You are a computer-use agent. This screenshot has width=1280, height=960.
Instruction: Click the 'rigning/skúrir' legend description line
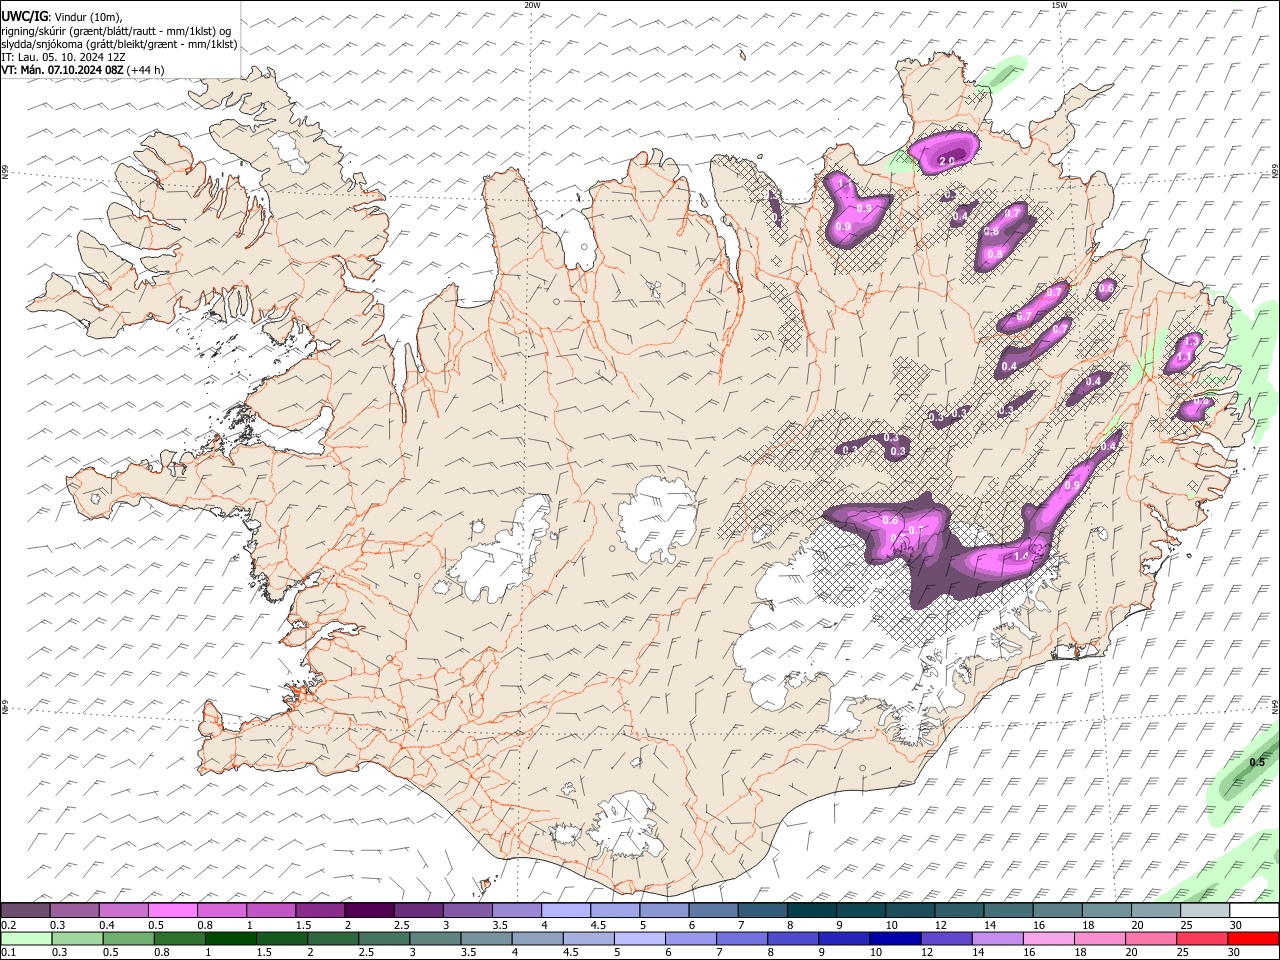click(x=117, y=30)
